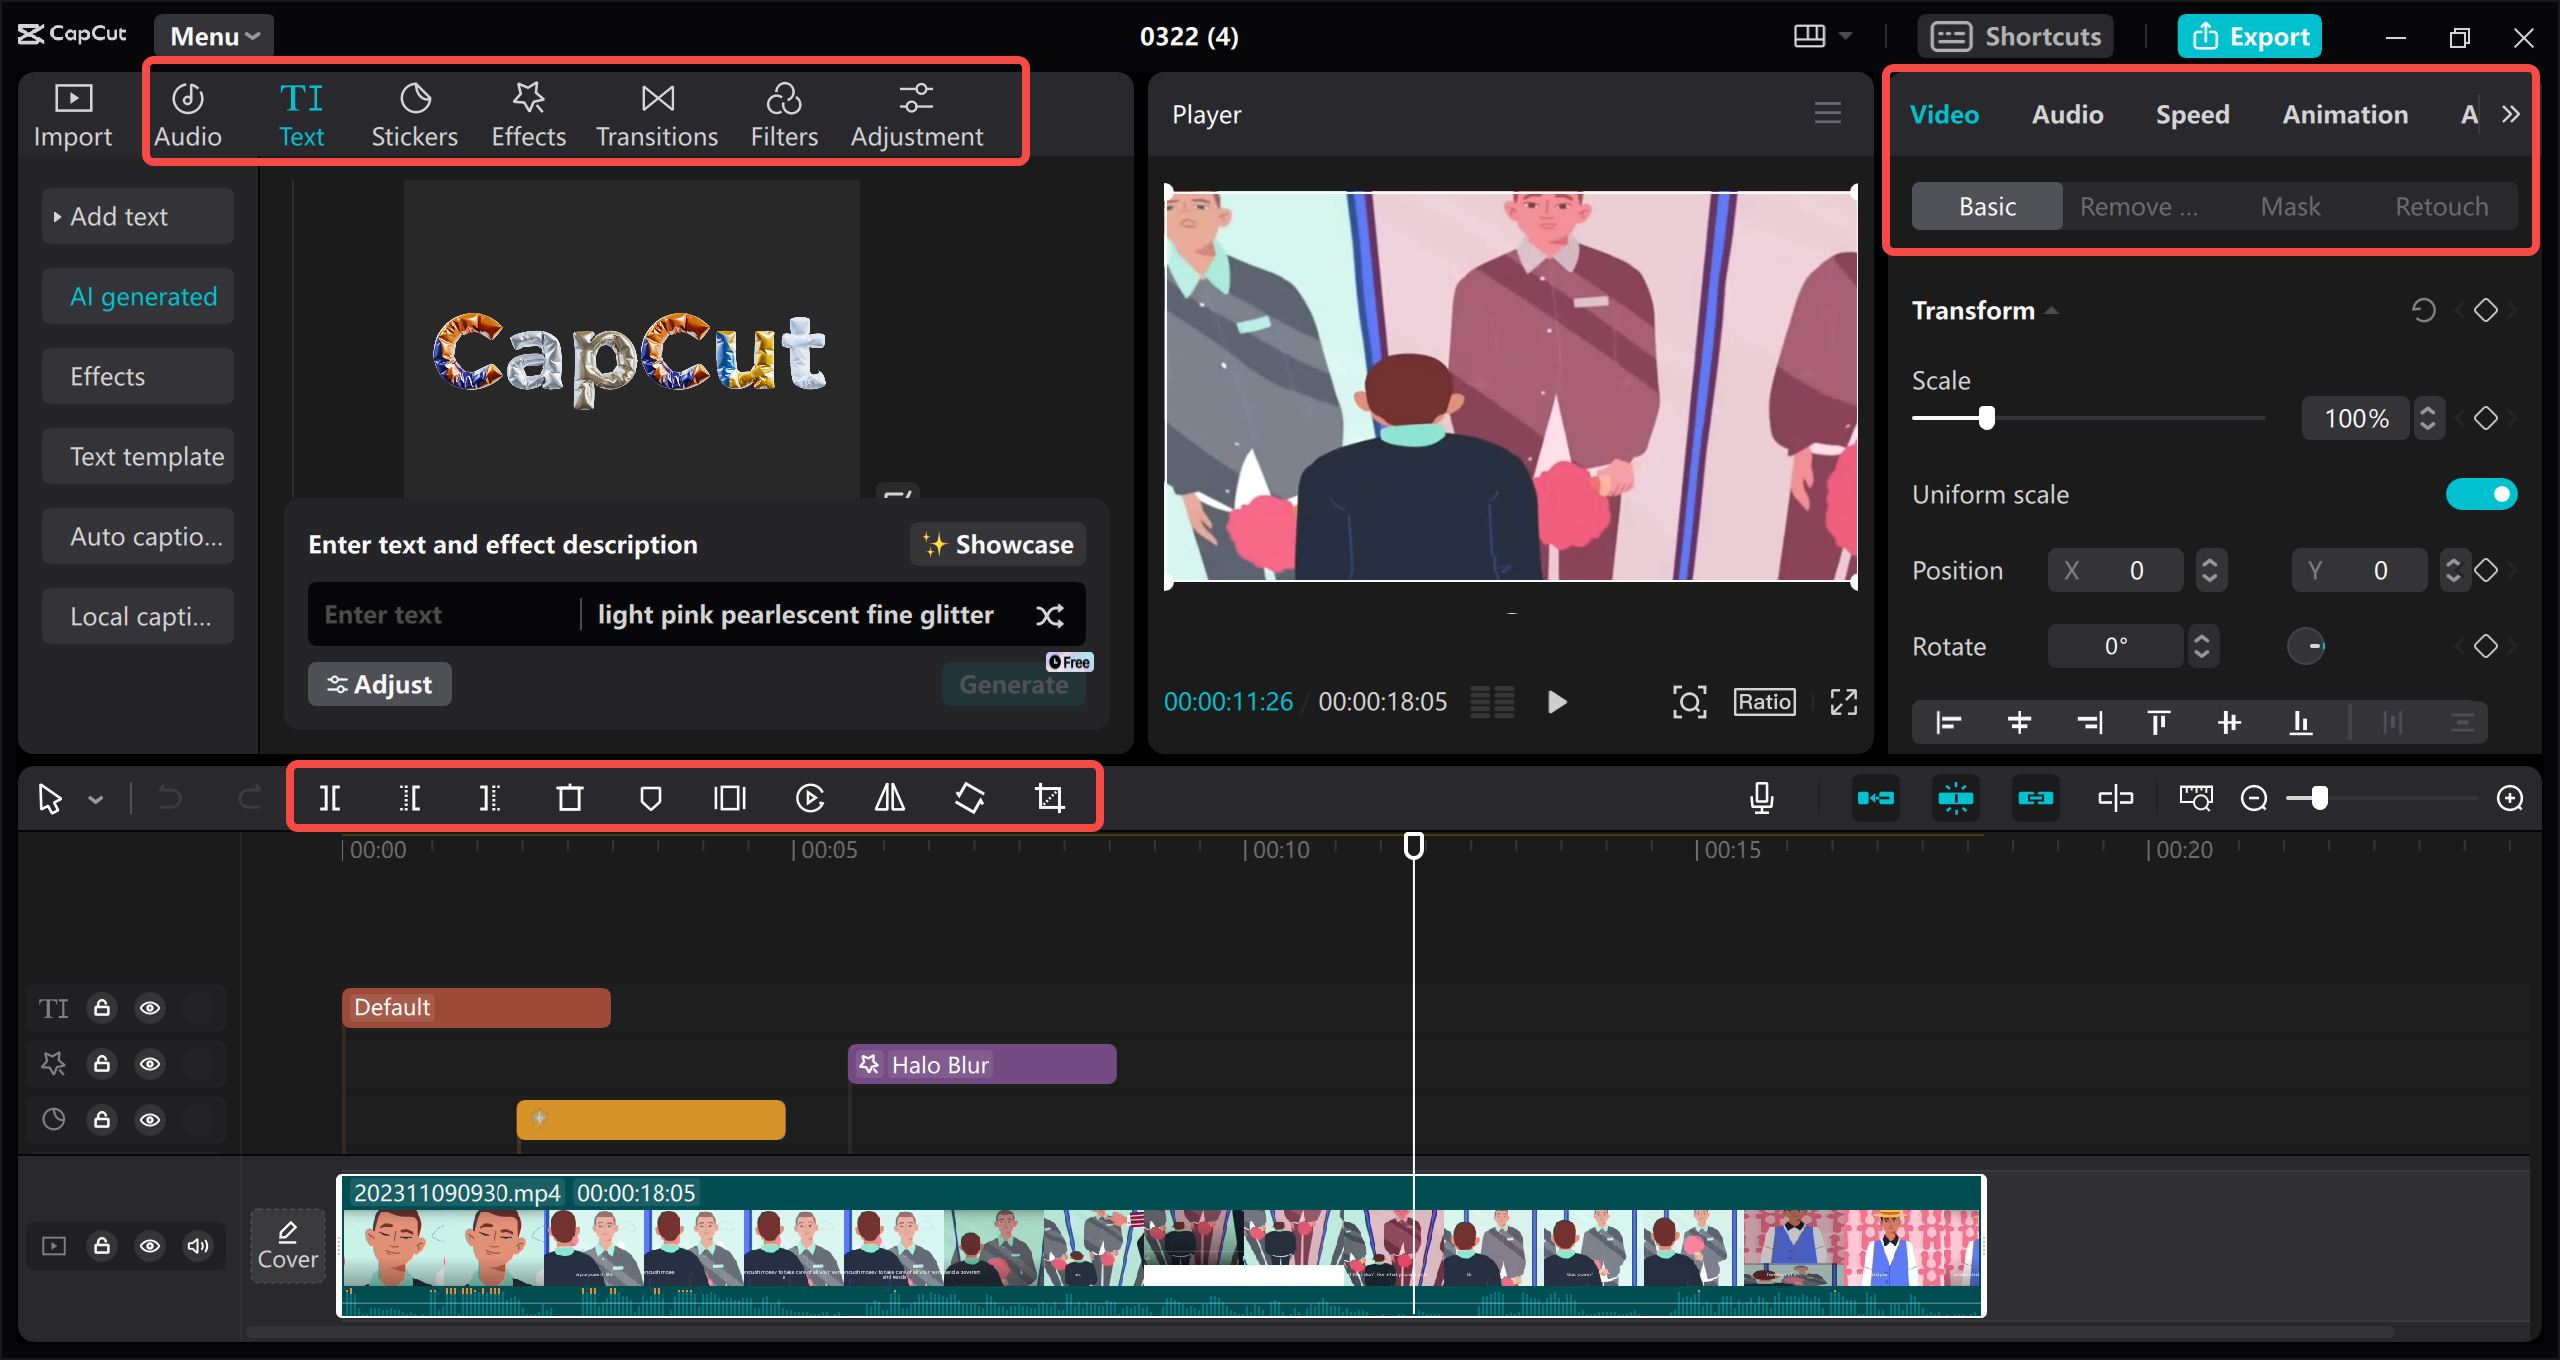Click the Crop tool icon
Image resolution: width=2560 pixels, height=1360 pixels.
(1050, 798)
